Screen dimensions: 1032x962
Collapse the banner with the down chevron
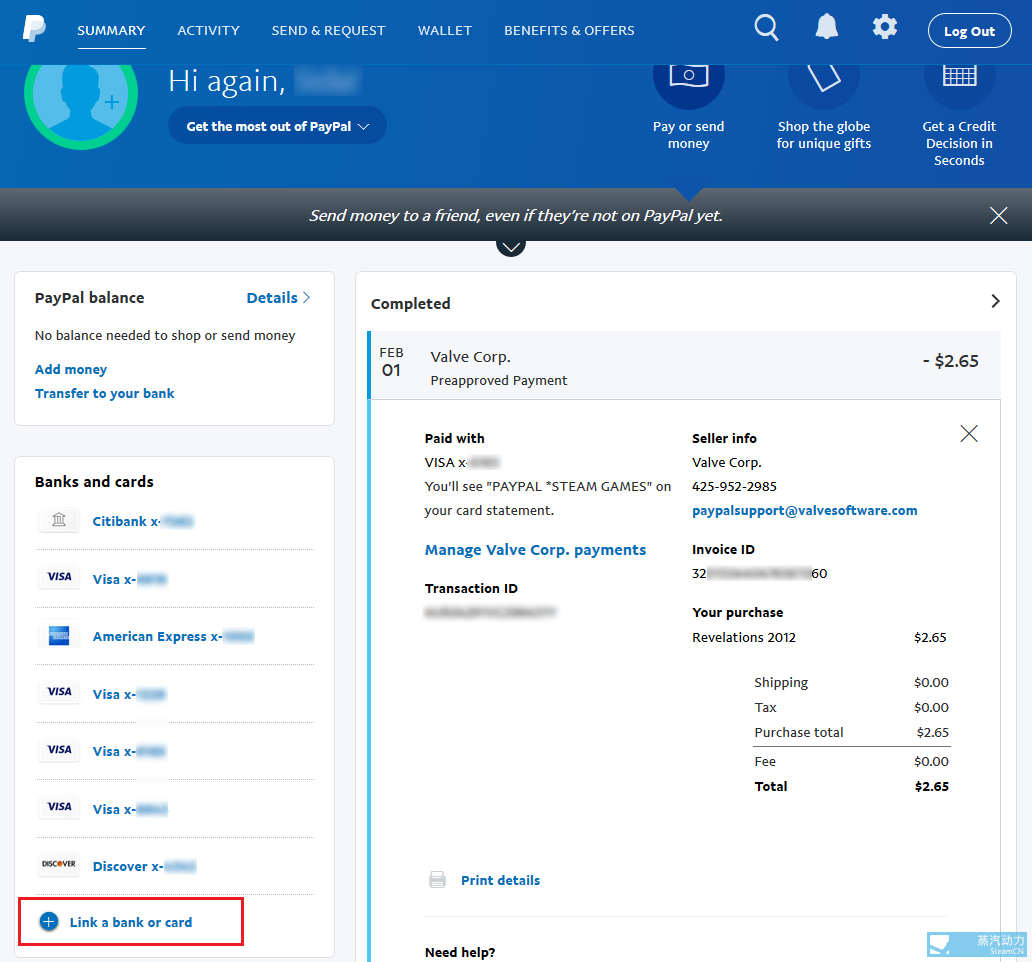click(511, 246)
